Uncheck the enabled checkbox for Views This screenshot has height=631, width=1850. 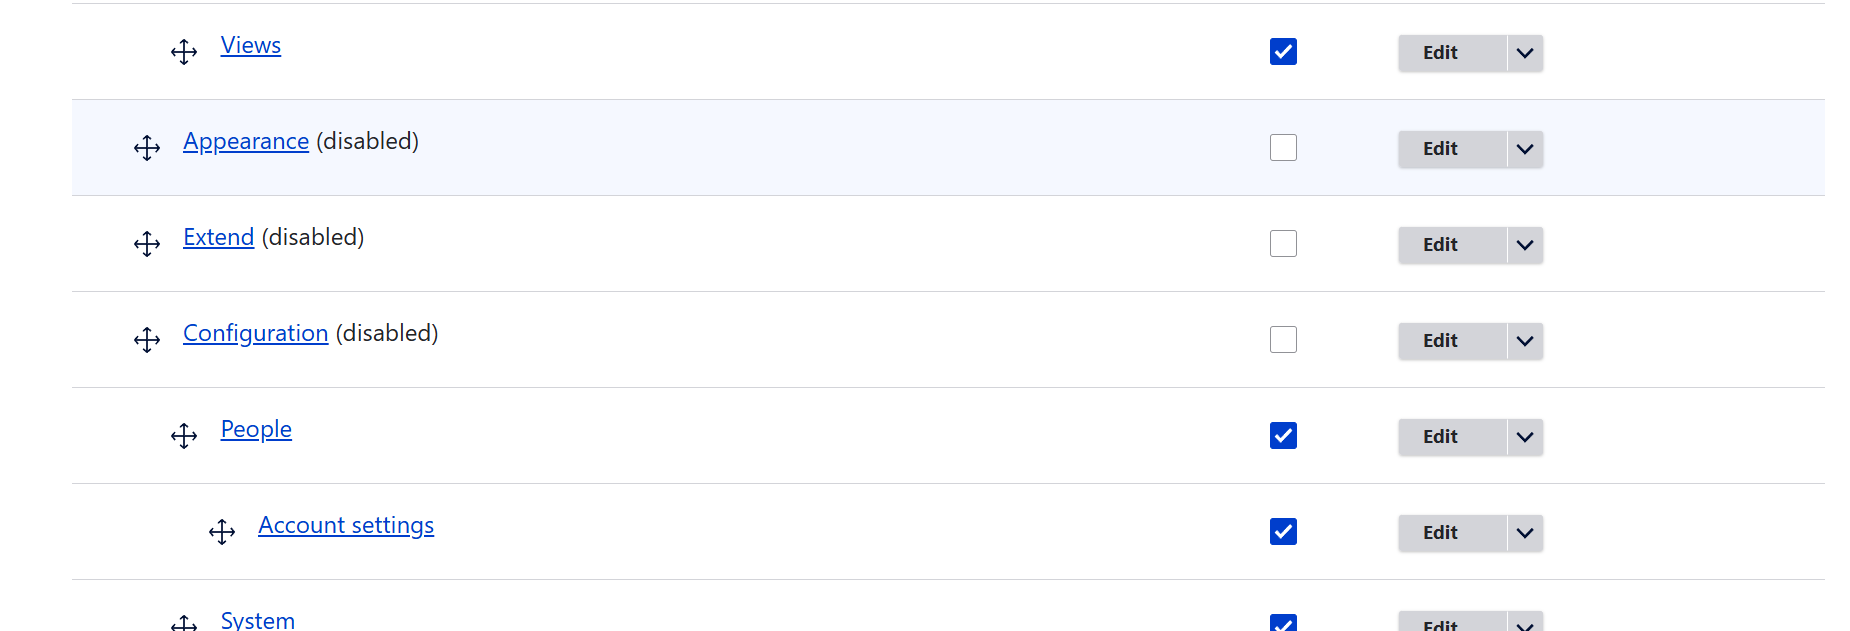pos(1283,52)
